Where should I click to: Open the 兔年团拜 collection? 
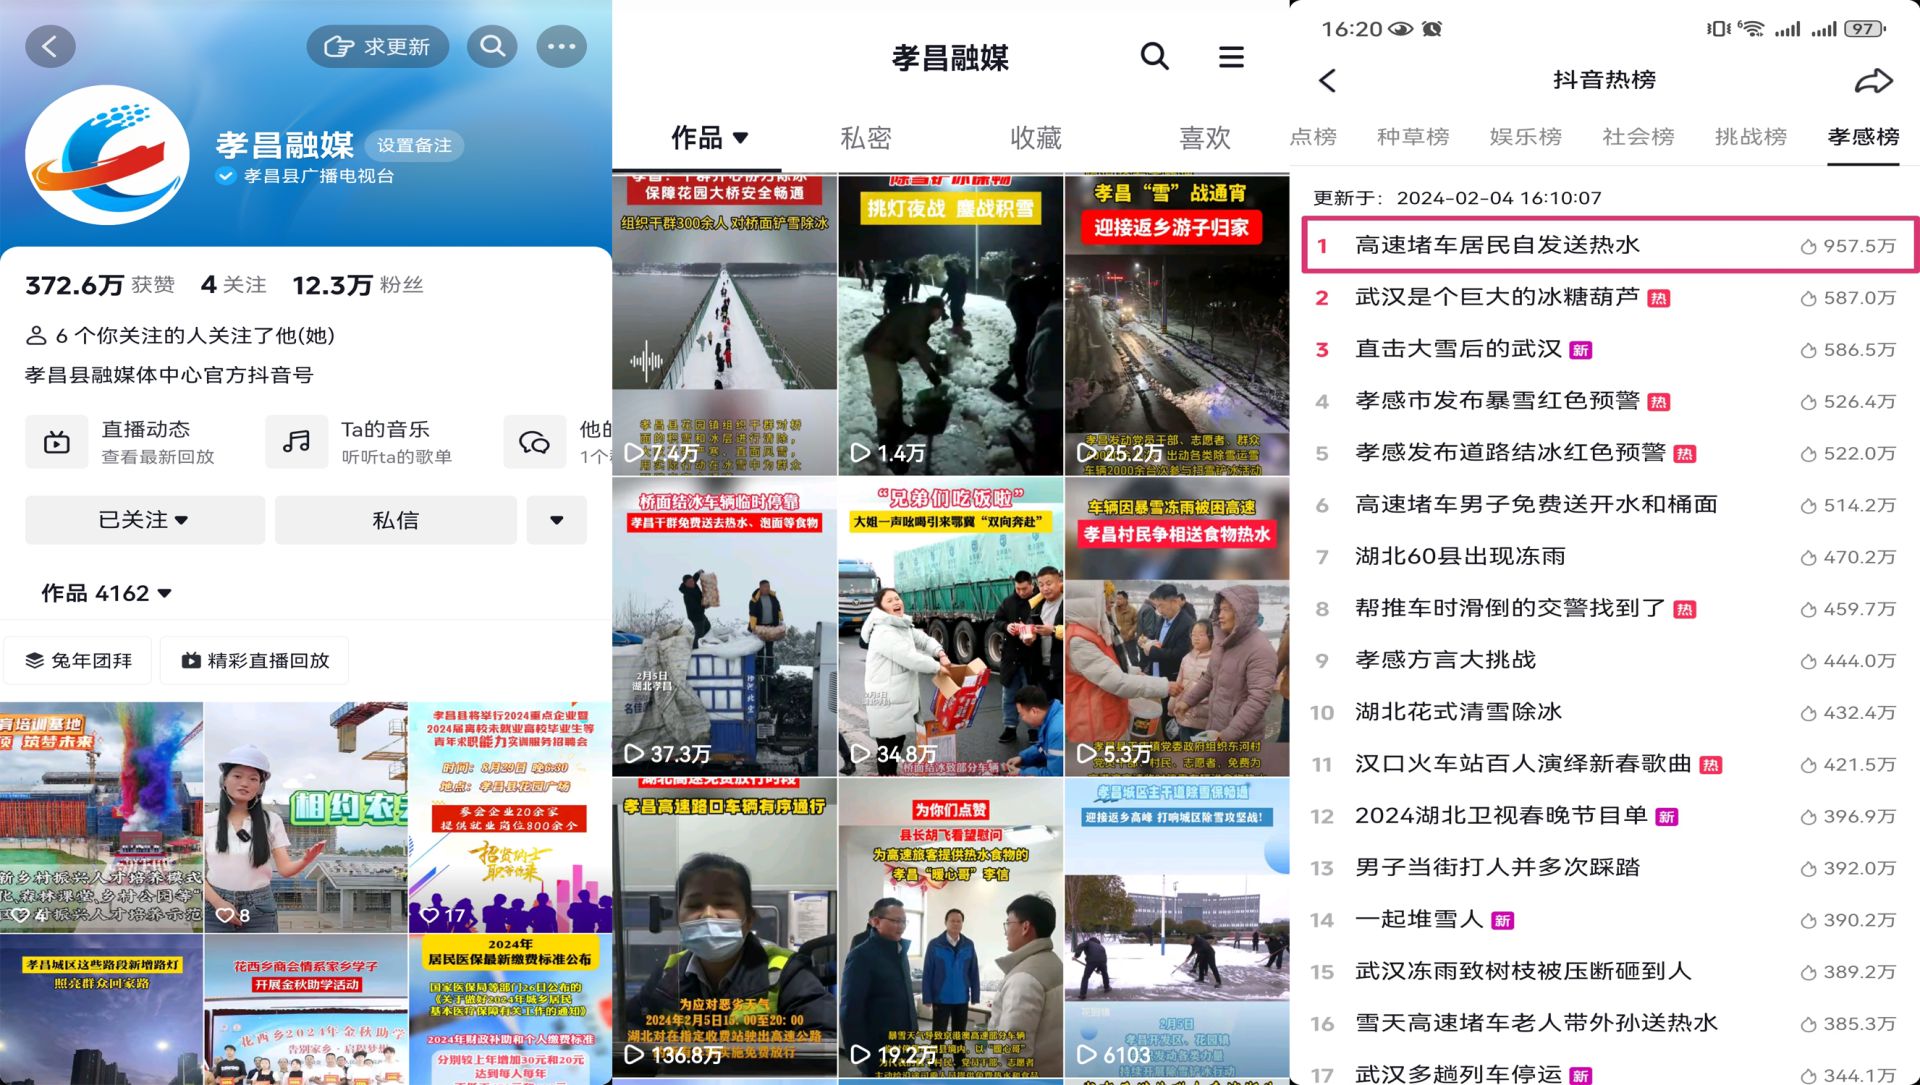78,661
